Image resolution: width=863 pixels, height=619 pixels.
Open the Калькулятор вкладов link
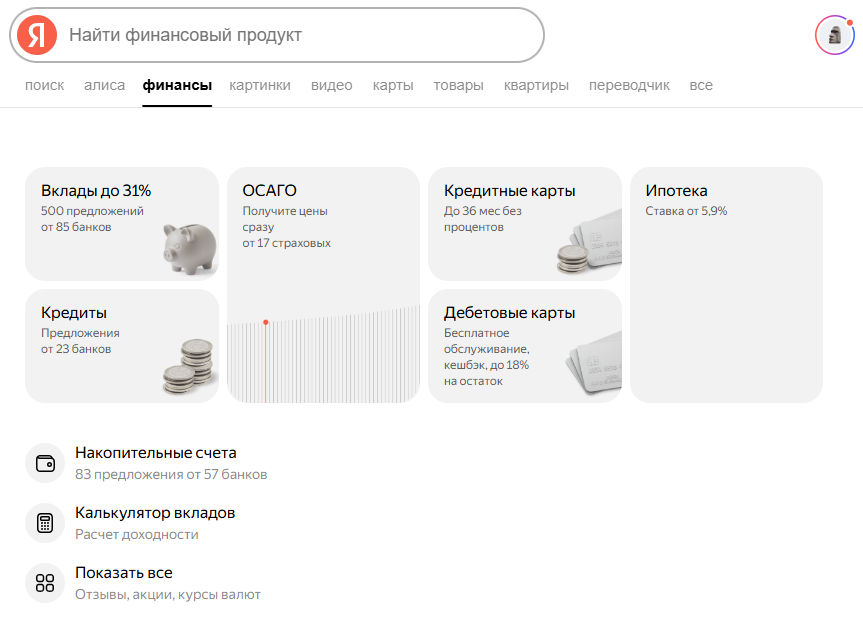click(155, 513)
